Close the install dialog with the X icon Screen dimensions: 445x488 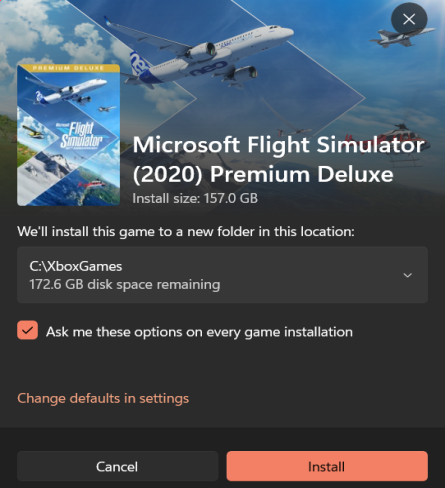(409, 19)
